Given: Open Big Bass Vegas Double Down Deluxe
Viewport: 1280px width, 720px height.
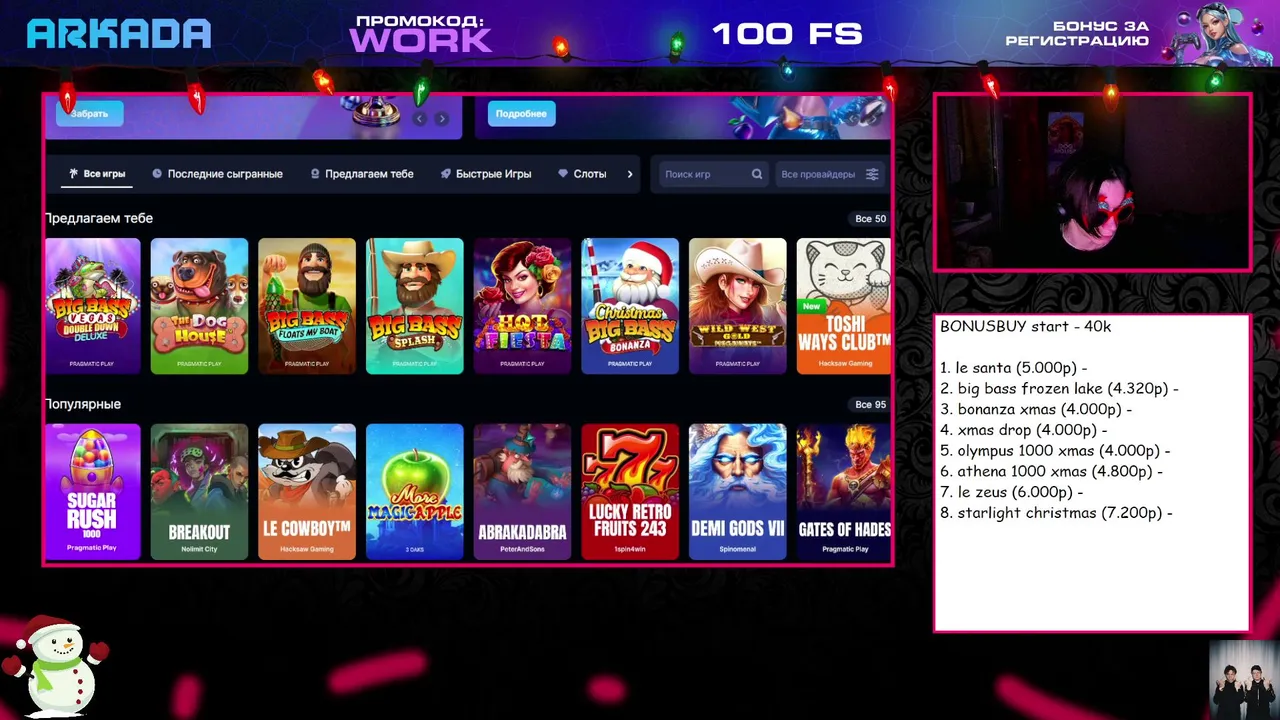Looking at the screenshot, I should [x=92, y=306].
